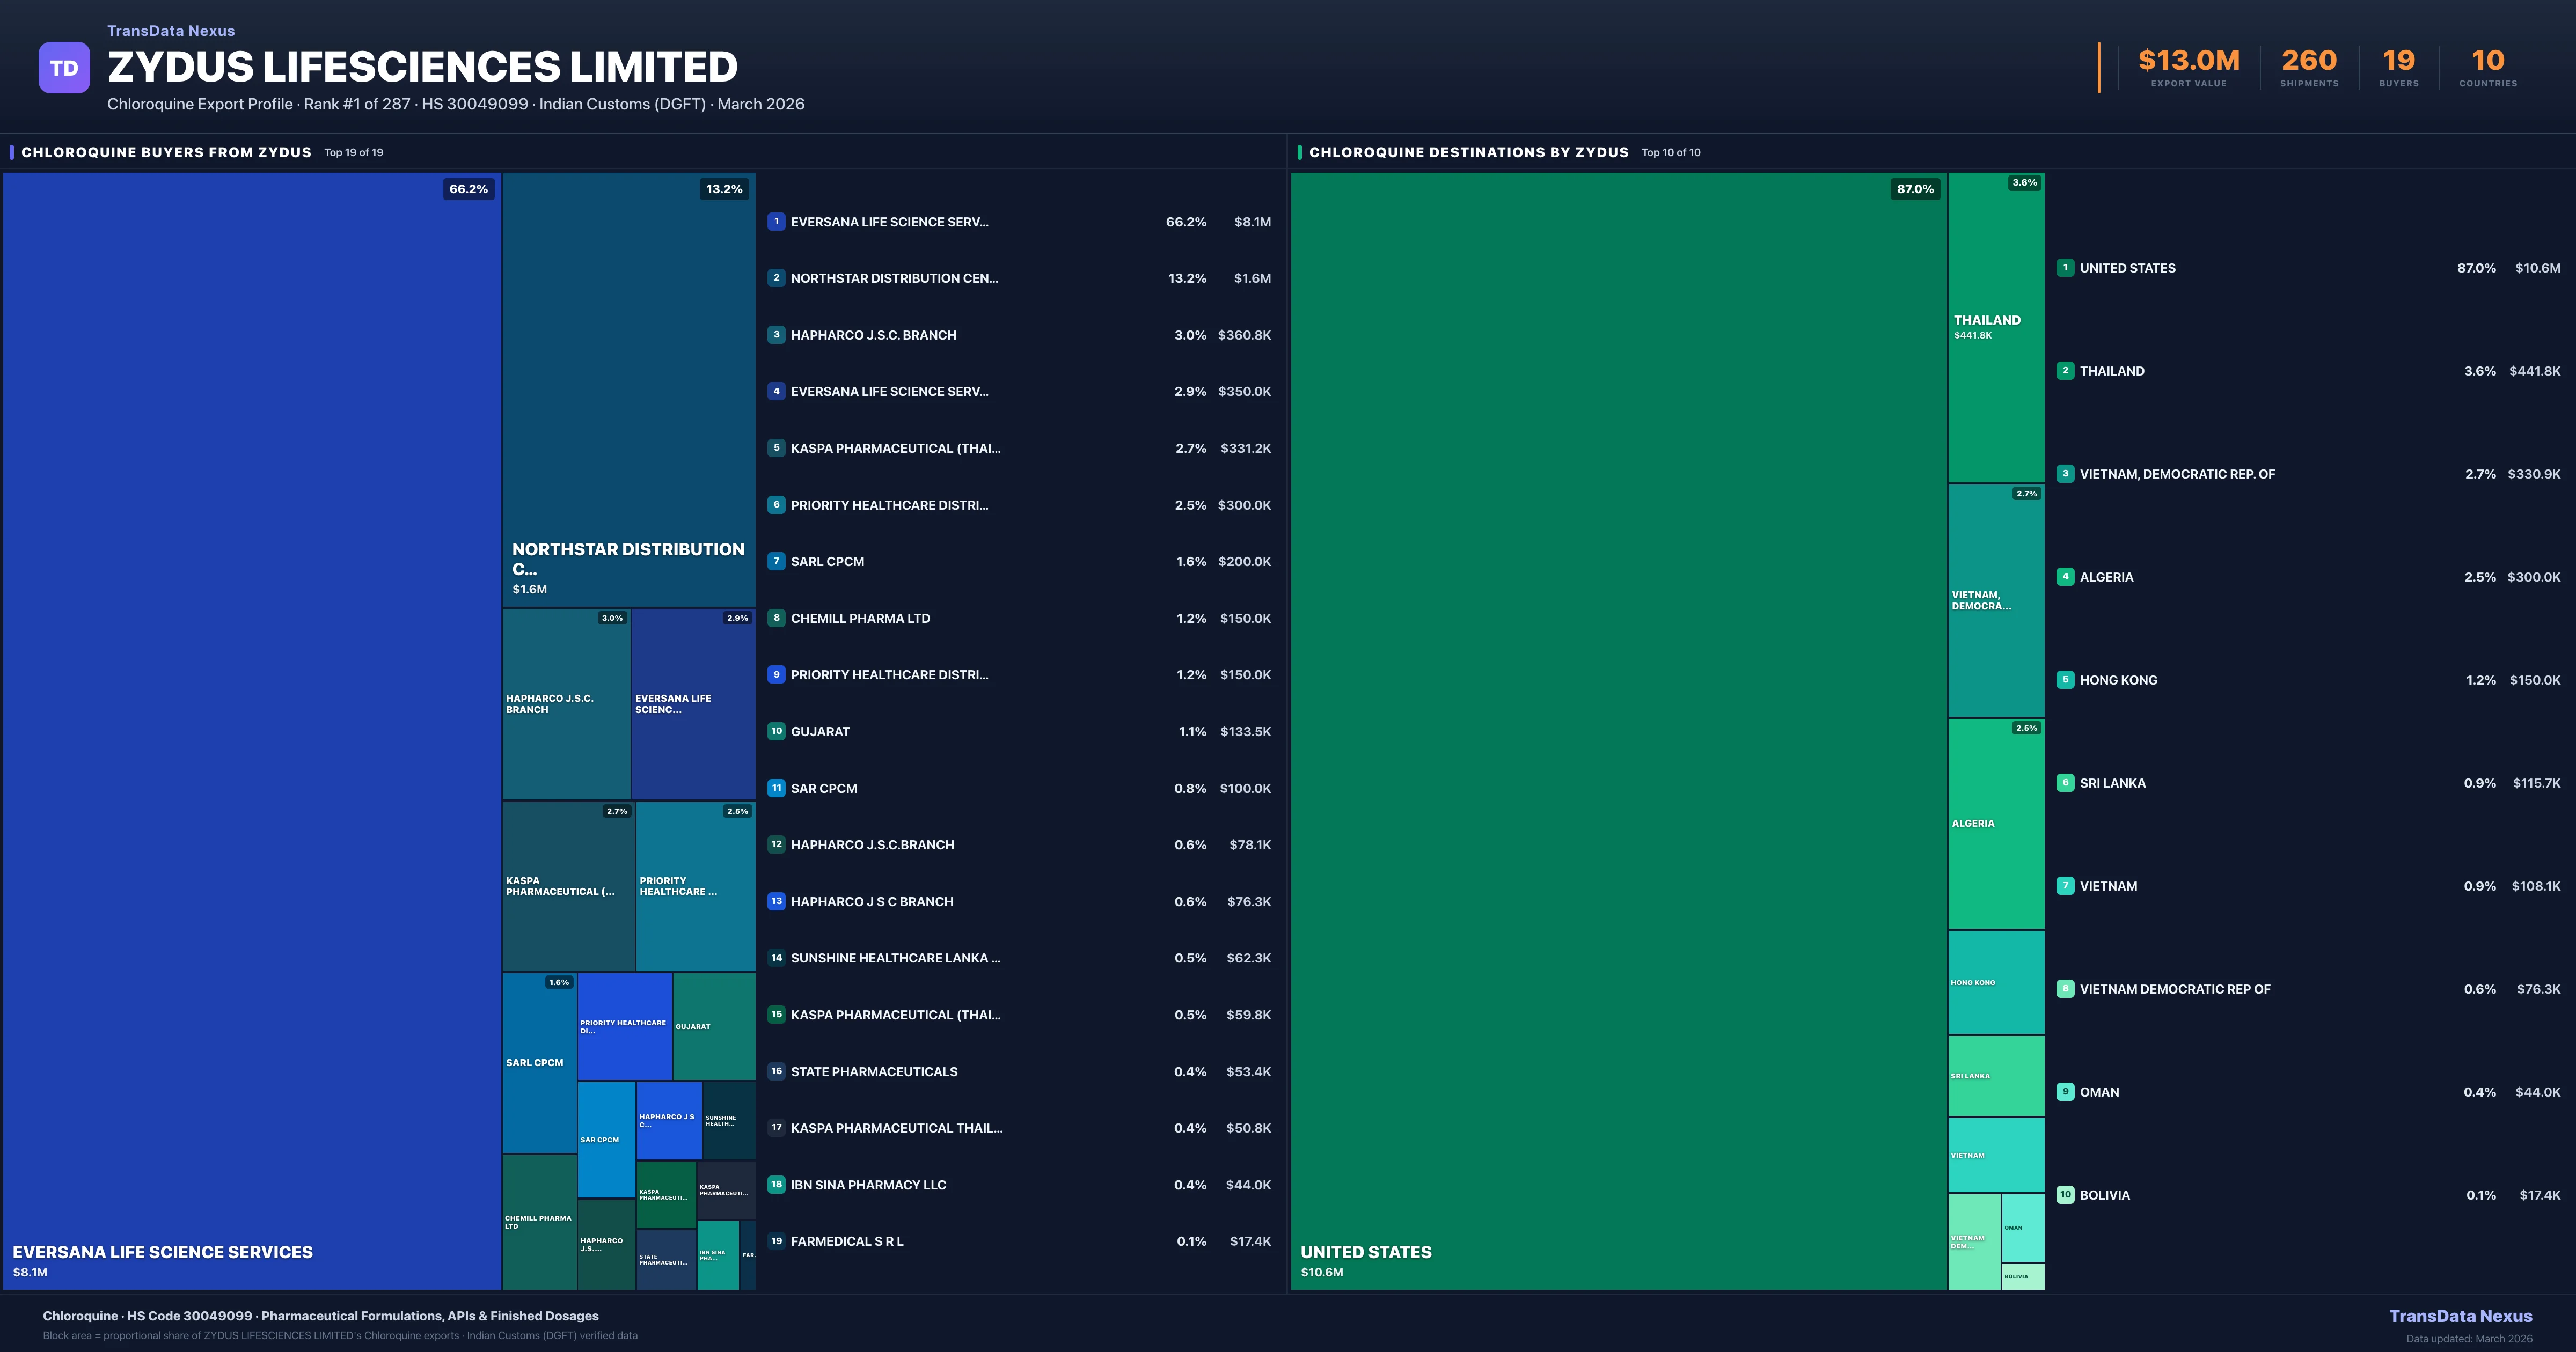Click the purple TD logo icon
This screenshot has height=1352, width=2576.
tap(64, 68)
